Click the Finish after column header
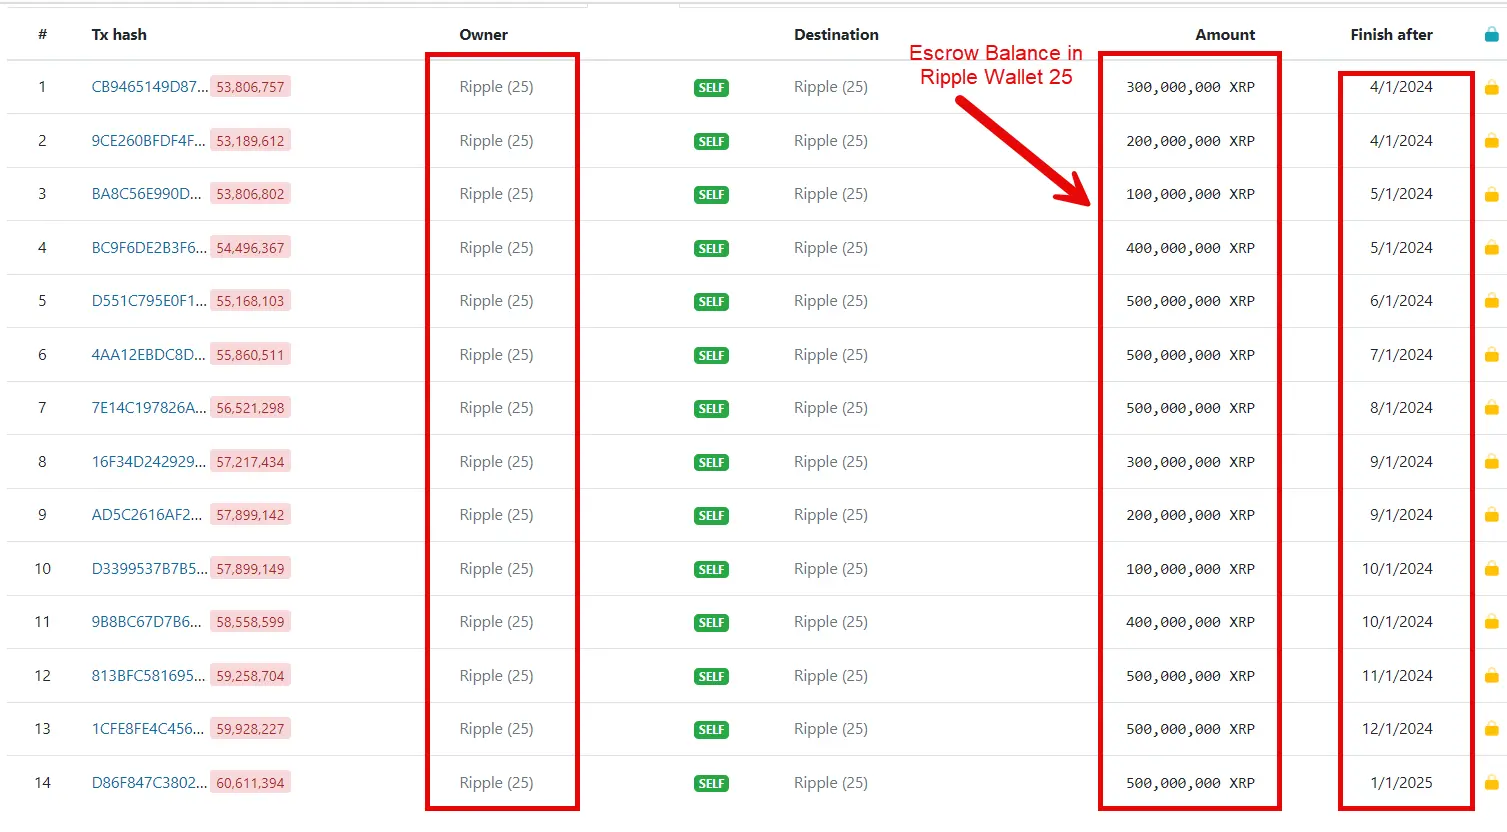This screenshot has height=832, width=1507. point(1391,35)
